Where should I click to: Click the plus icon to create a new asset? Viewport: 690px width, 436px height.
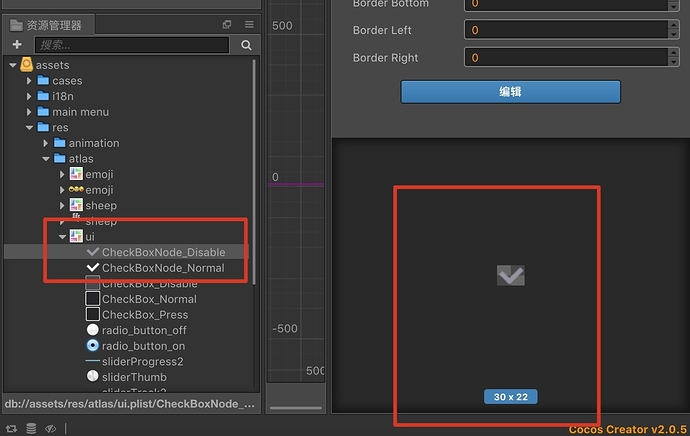17,44
